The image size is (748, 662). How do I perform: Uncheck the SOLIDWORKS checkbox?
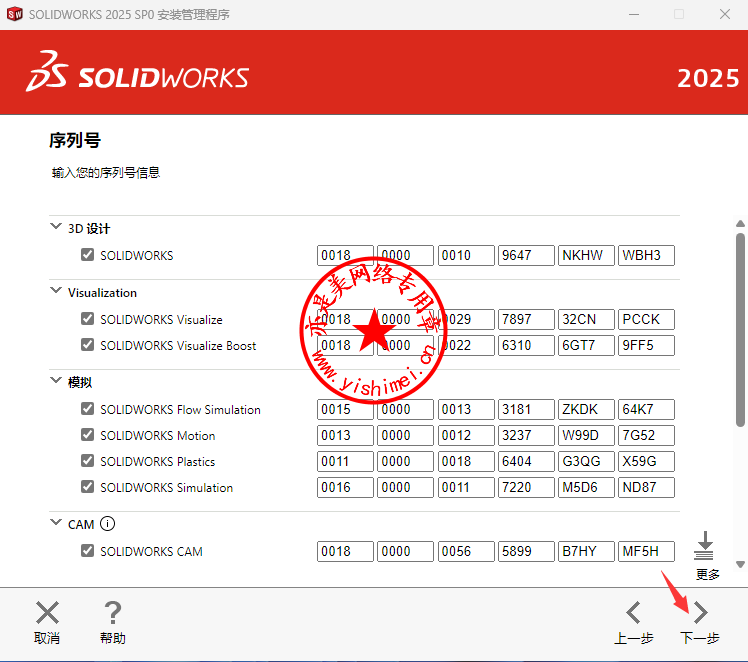pyautogui.click(x=87, y=255)
